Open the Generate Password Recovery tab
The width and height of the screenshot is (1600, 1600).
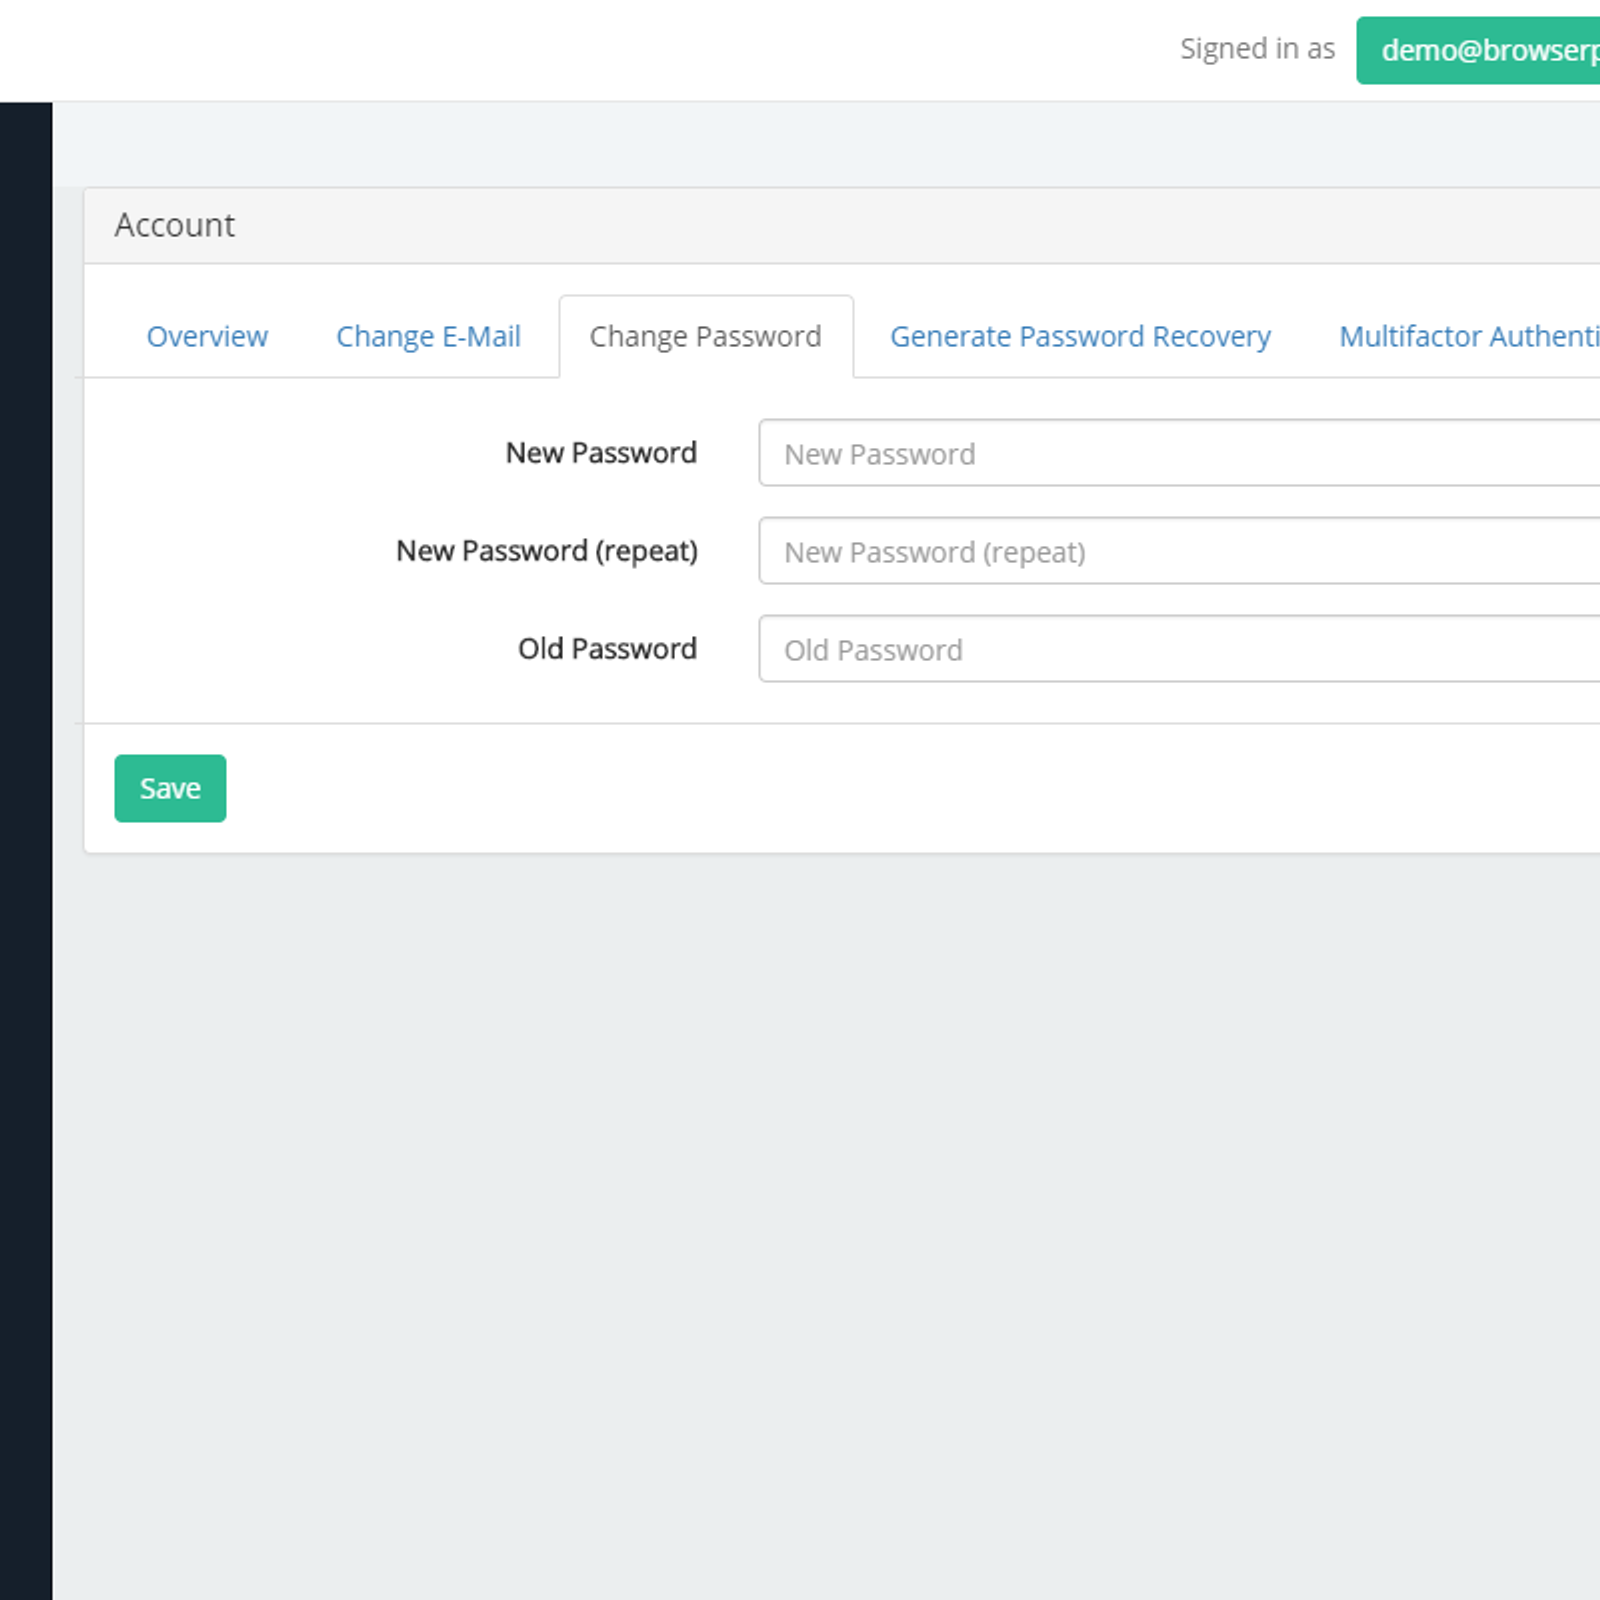pos(1080,336)
